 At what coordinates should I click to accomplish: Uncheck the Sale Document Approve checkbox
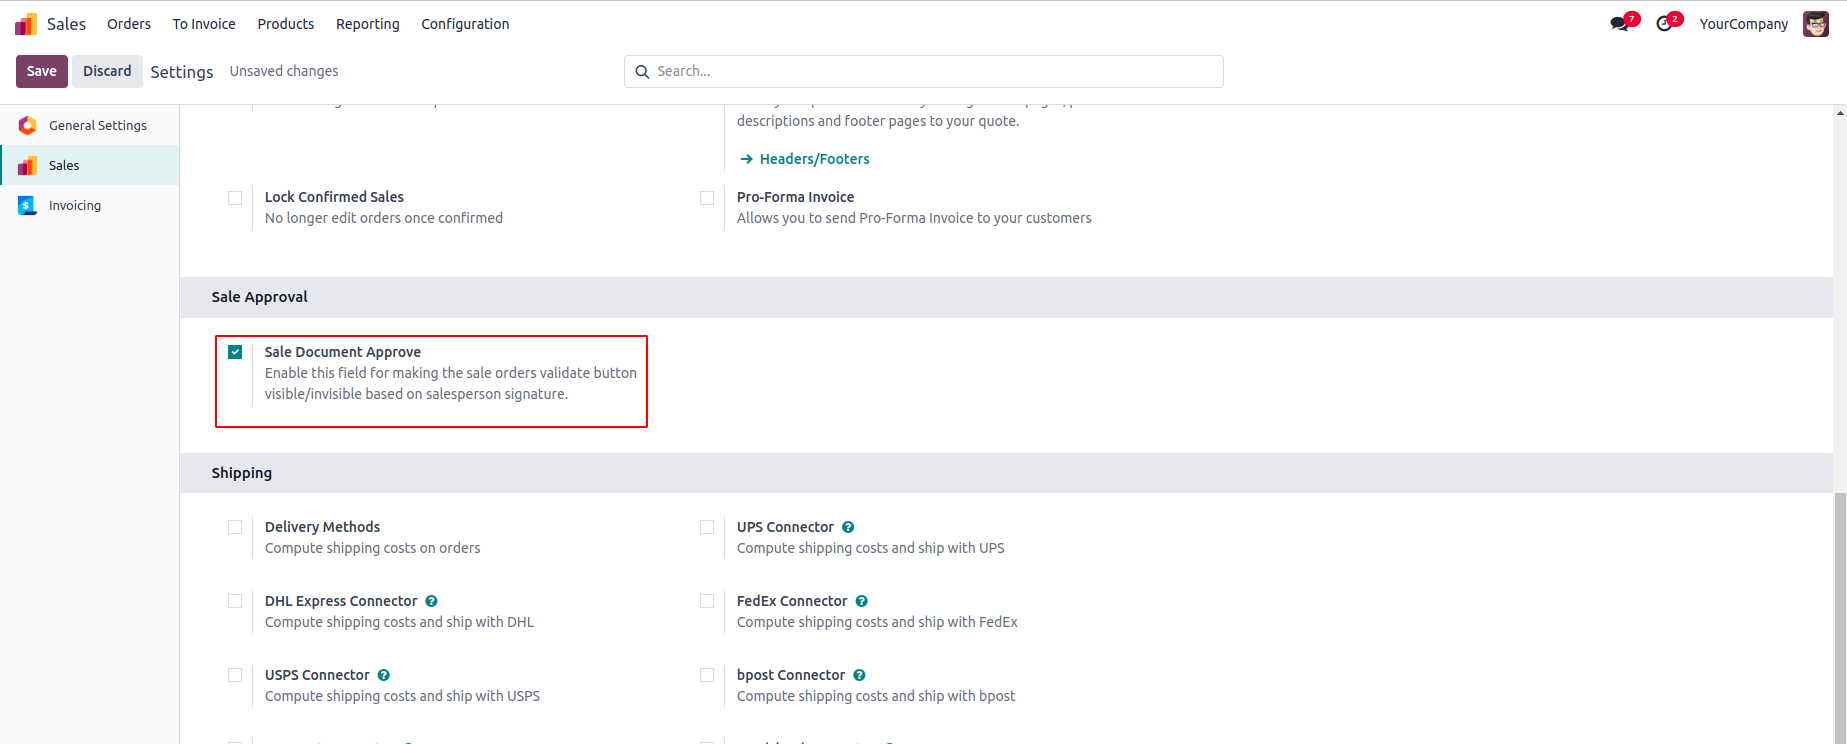coord(235,352)
